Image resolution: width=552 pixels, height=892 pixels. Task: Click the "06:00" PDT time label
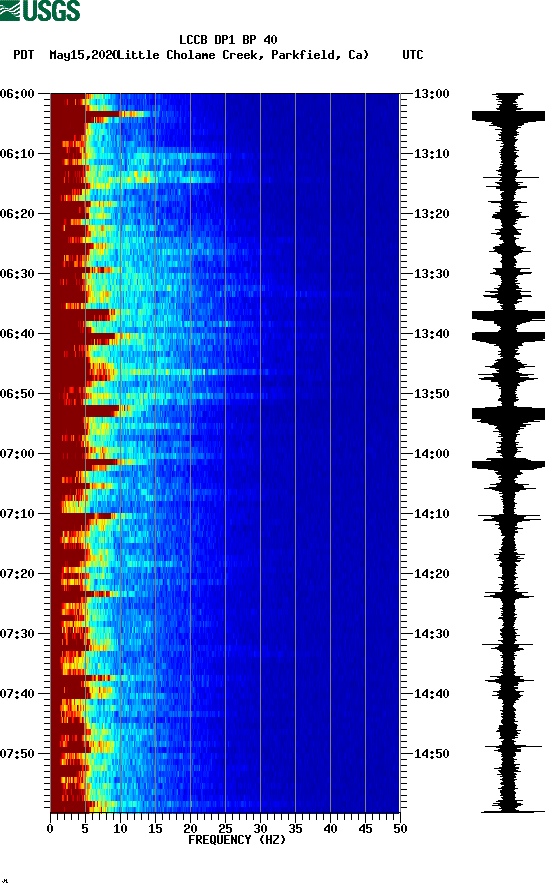(x=17, y=94)
